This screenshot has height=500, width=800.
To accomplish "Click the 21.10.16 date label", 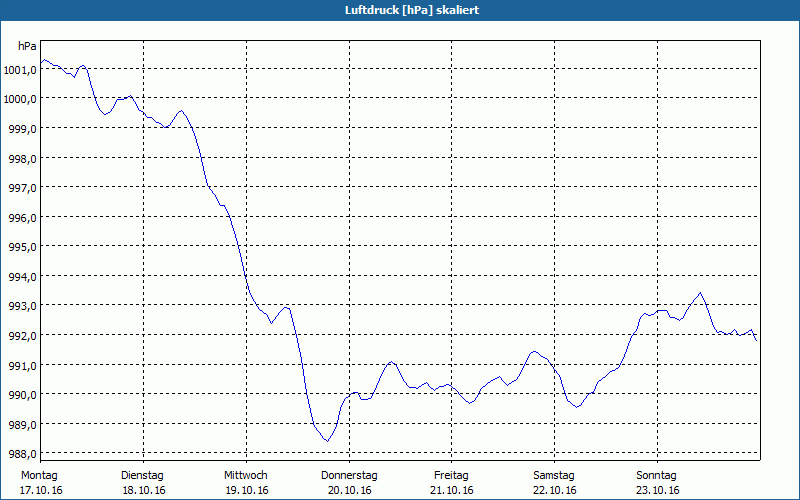I will [452, 490].
